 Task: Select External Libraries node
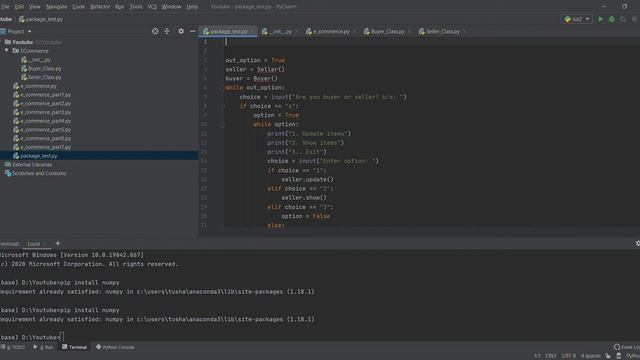pos(32,164)
